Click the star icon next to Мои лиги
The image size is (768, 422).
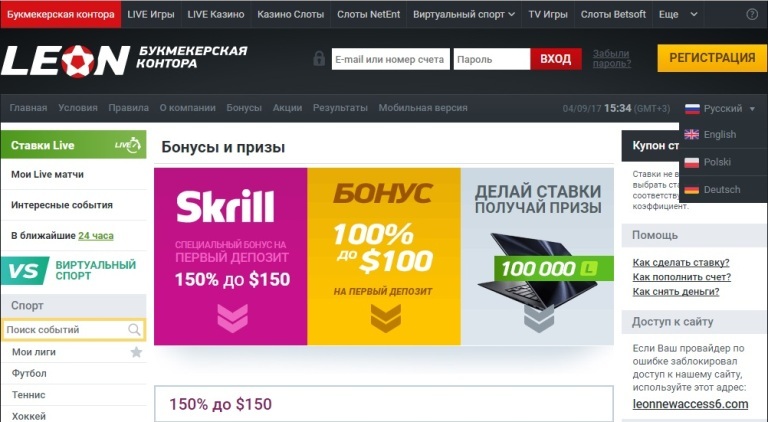coord(136,352)
